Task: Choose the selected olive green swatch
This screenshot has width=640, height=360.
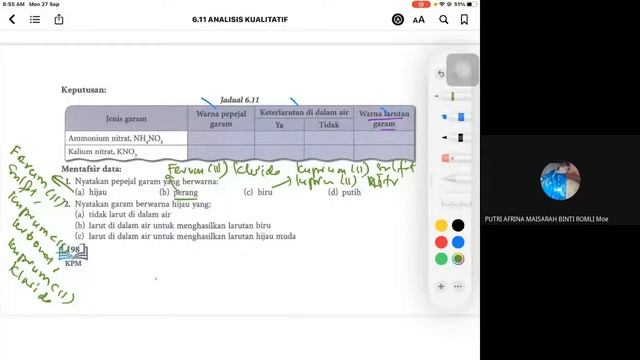Action: click(458, 259)
